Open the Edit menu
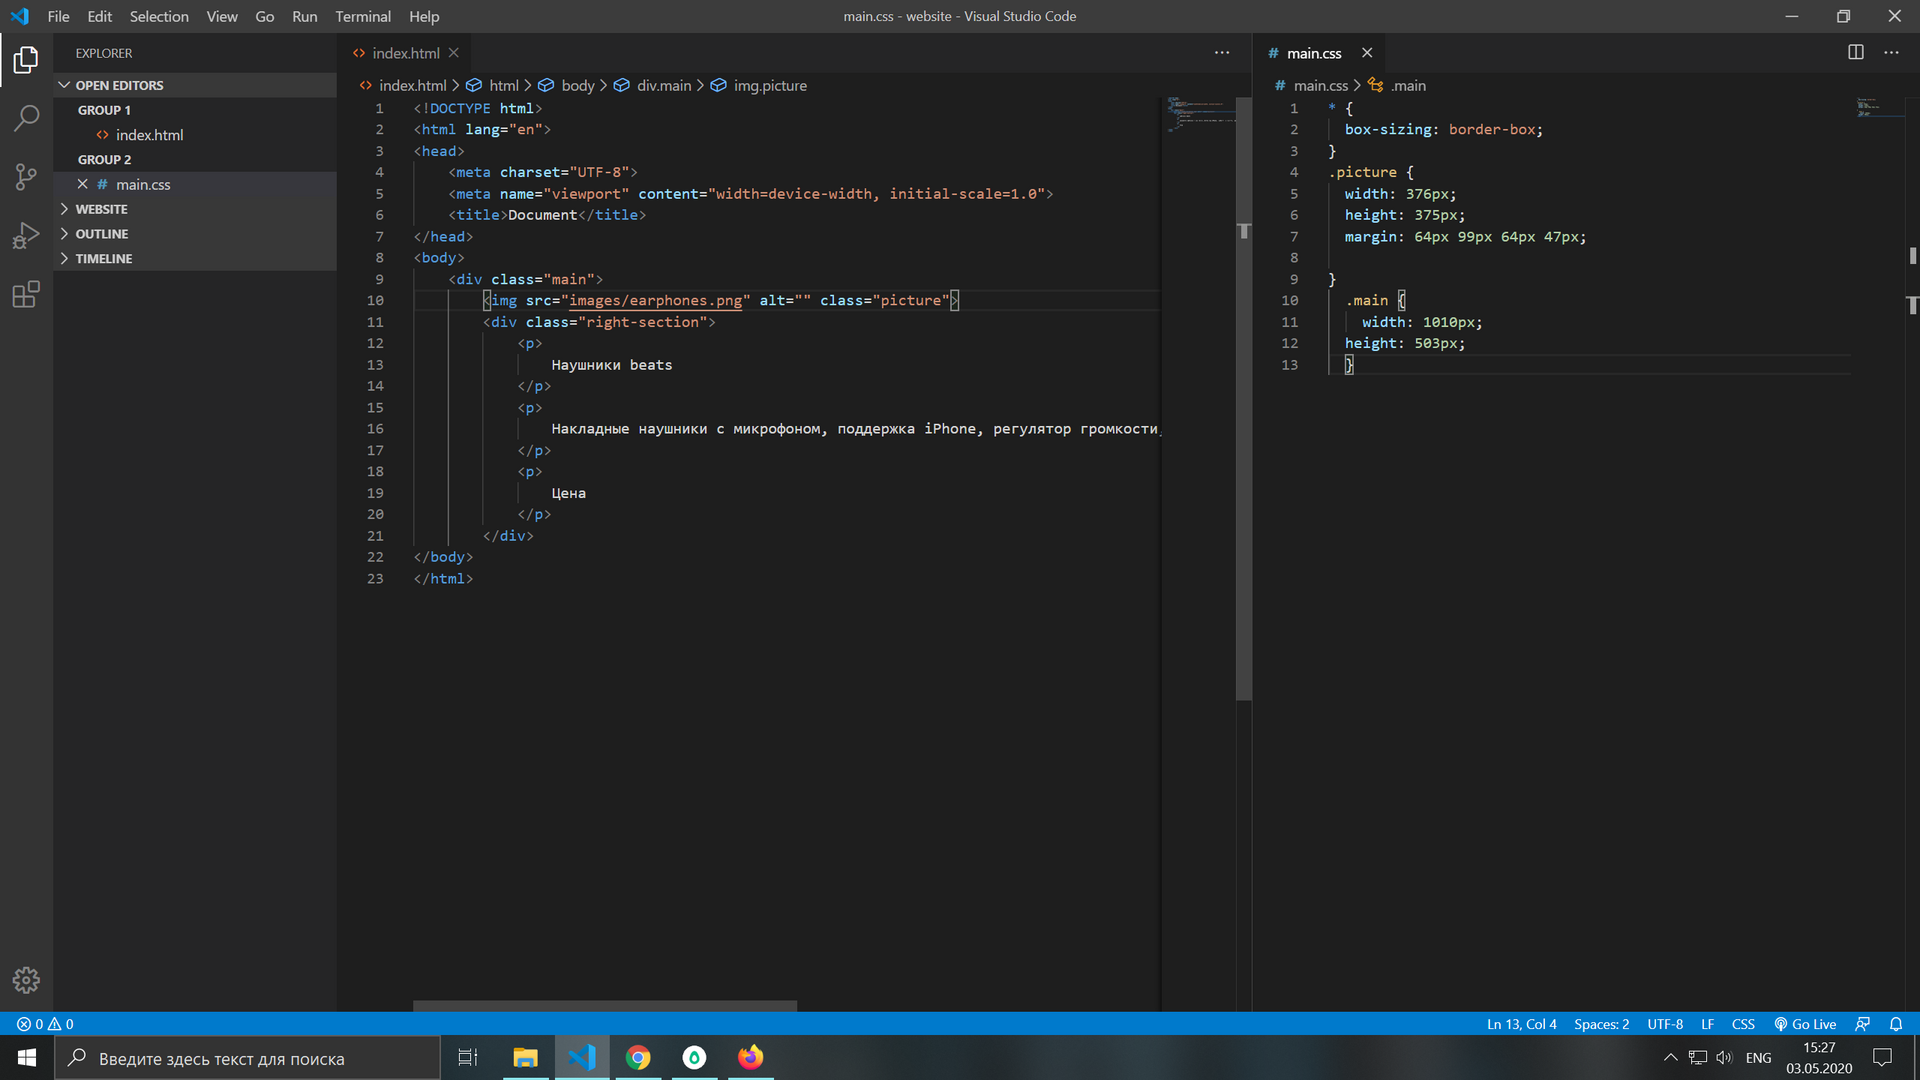Screen dimensions: 1920x1080 pyautogui.click(x=99, y=16)
